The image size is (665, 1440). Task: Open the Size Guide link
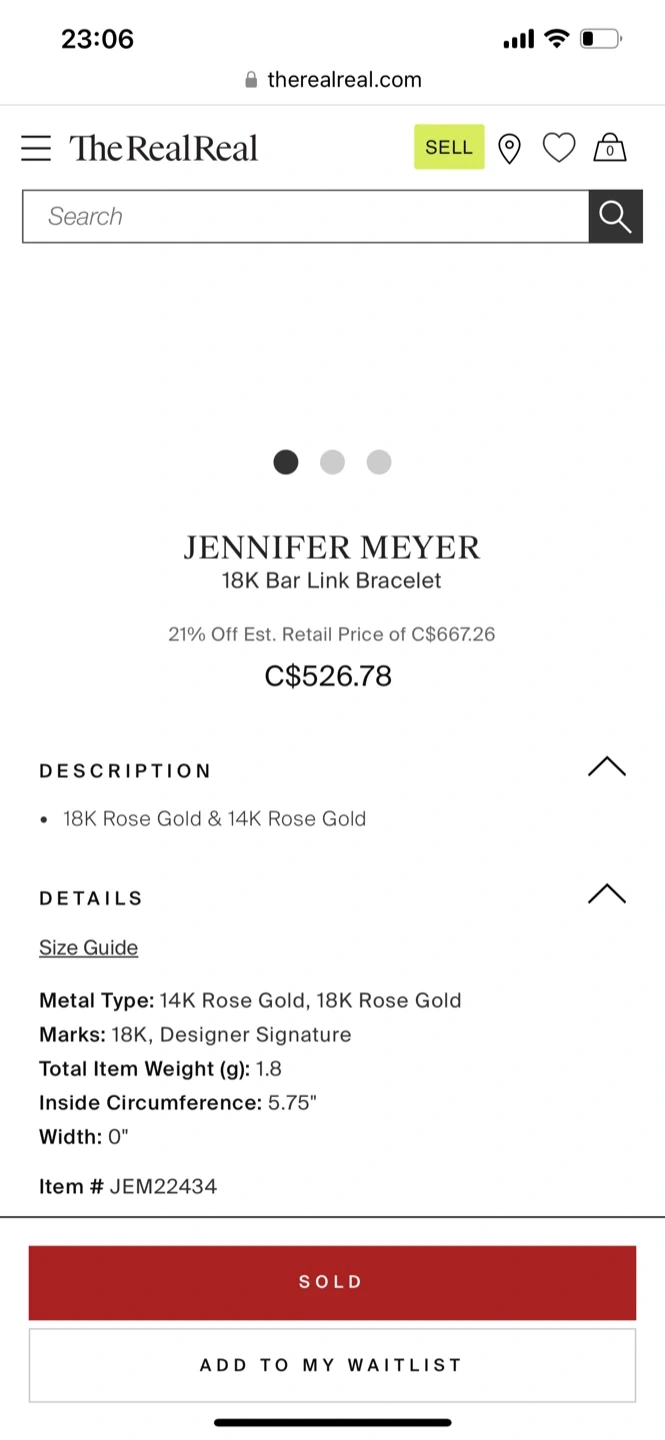[88, 948]
